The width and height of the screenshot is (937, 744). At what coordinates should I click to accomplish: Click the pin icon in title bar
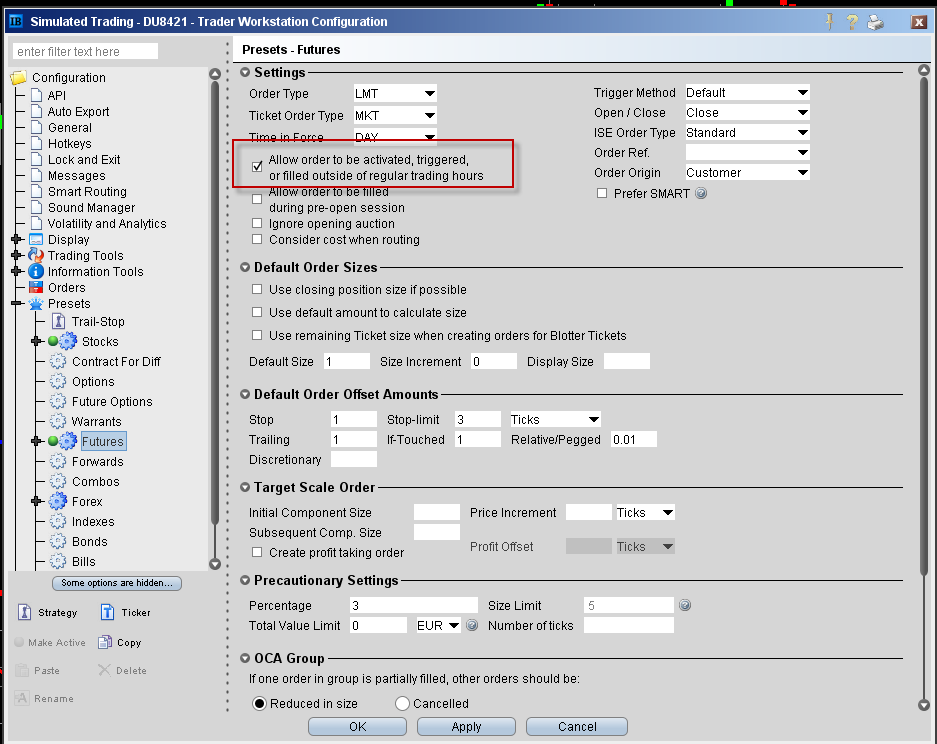(x=829, y=22)
